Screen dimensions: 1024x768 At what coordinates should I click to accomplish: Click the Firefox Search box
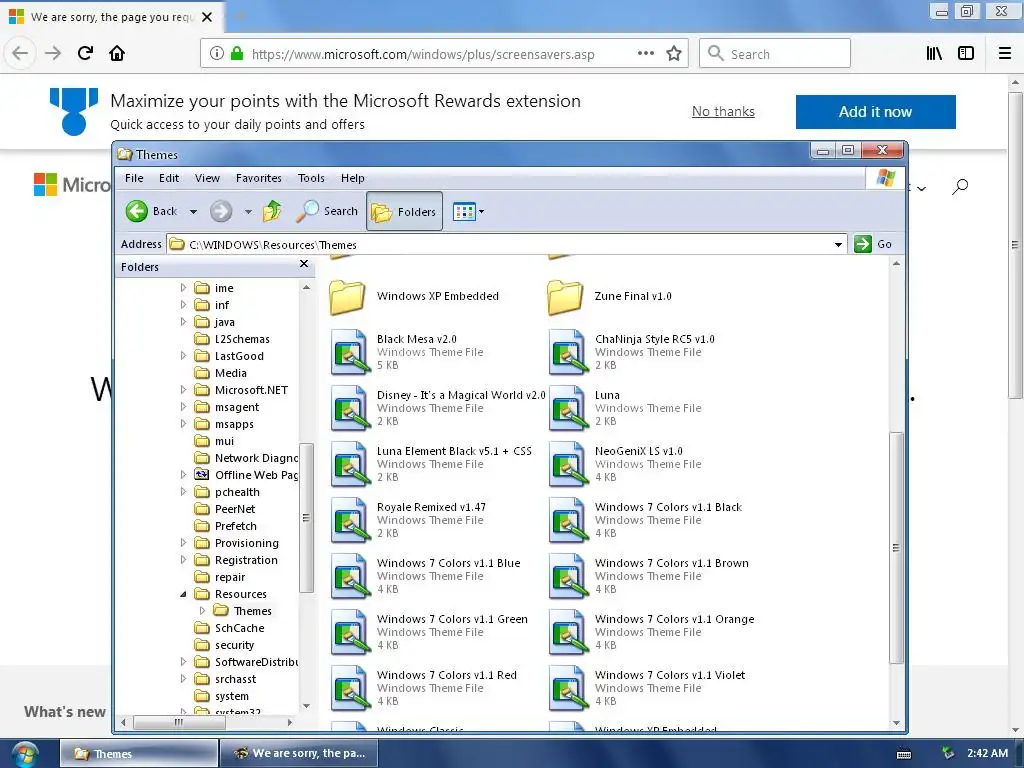pos(775,54)
